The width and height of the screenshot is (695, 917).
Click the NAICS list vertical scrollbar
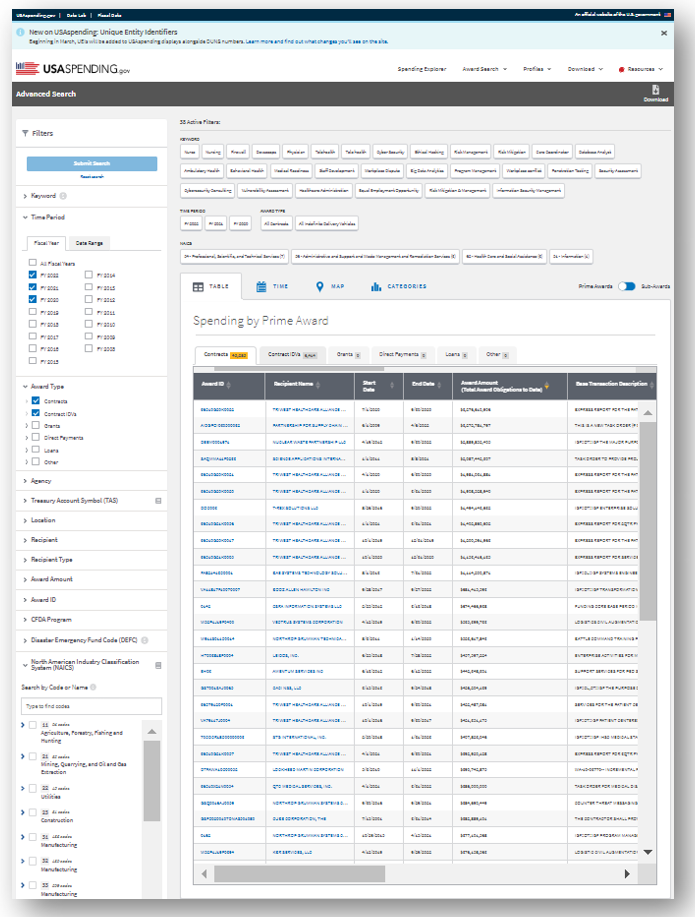[x=152, y=781]
